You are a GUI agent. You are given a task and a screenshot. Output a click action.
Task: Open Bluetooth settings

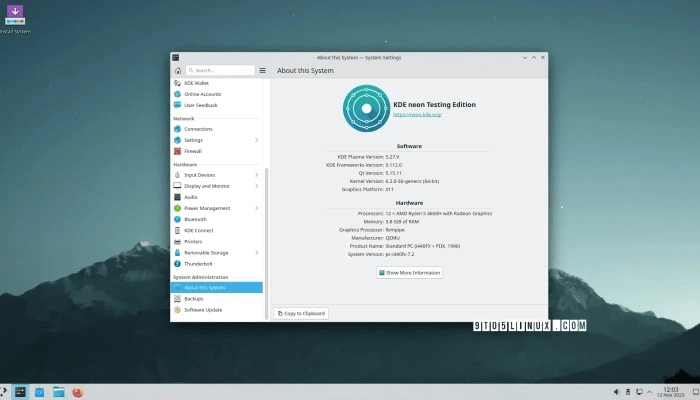195,219
